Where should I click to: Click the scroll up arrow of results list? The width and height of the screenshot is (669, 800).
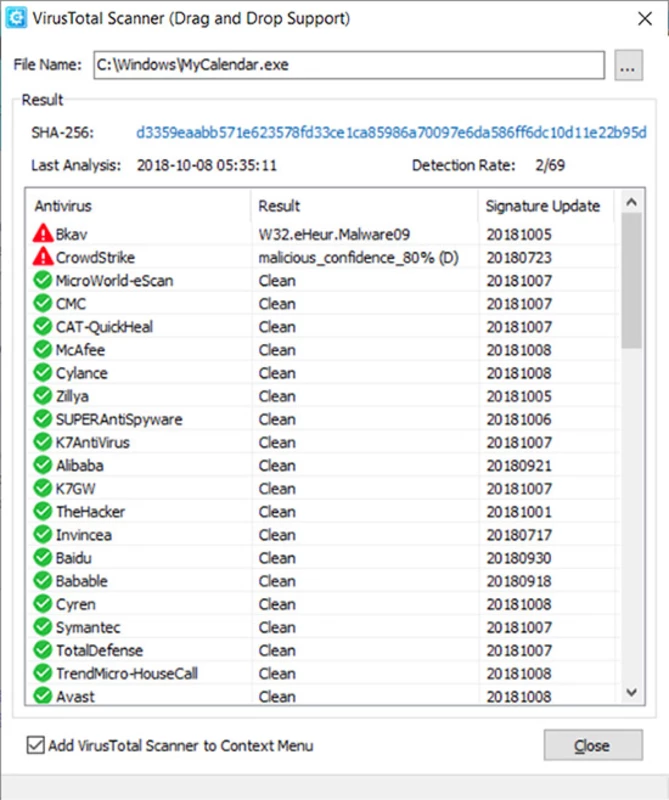631,203
